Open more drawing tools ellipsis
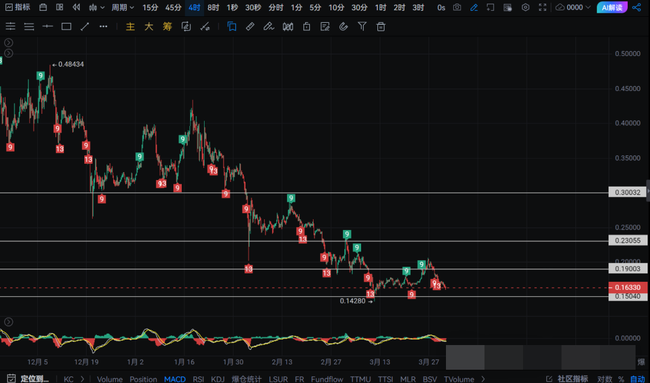Screen dimensions: 650x383 click(x=103, y=27)
